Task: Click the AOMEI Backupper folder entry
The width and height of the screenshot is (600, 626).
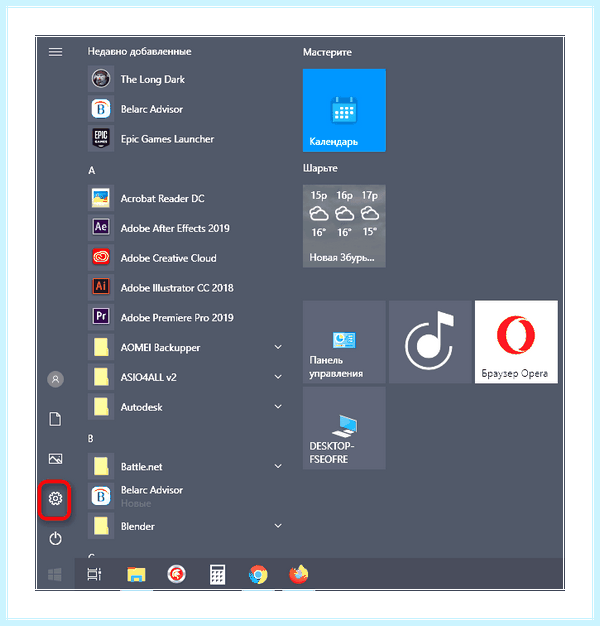Action: click(186, 347)
